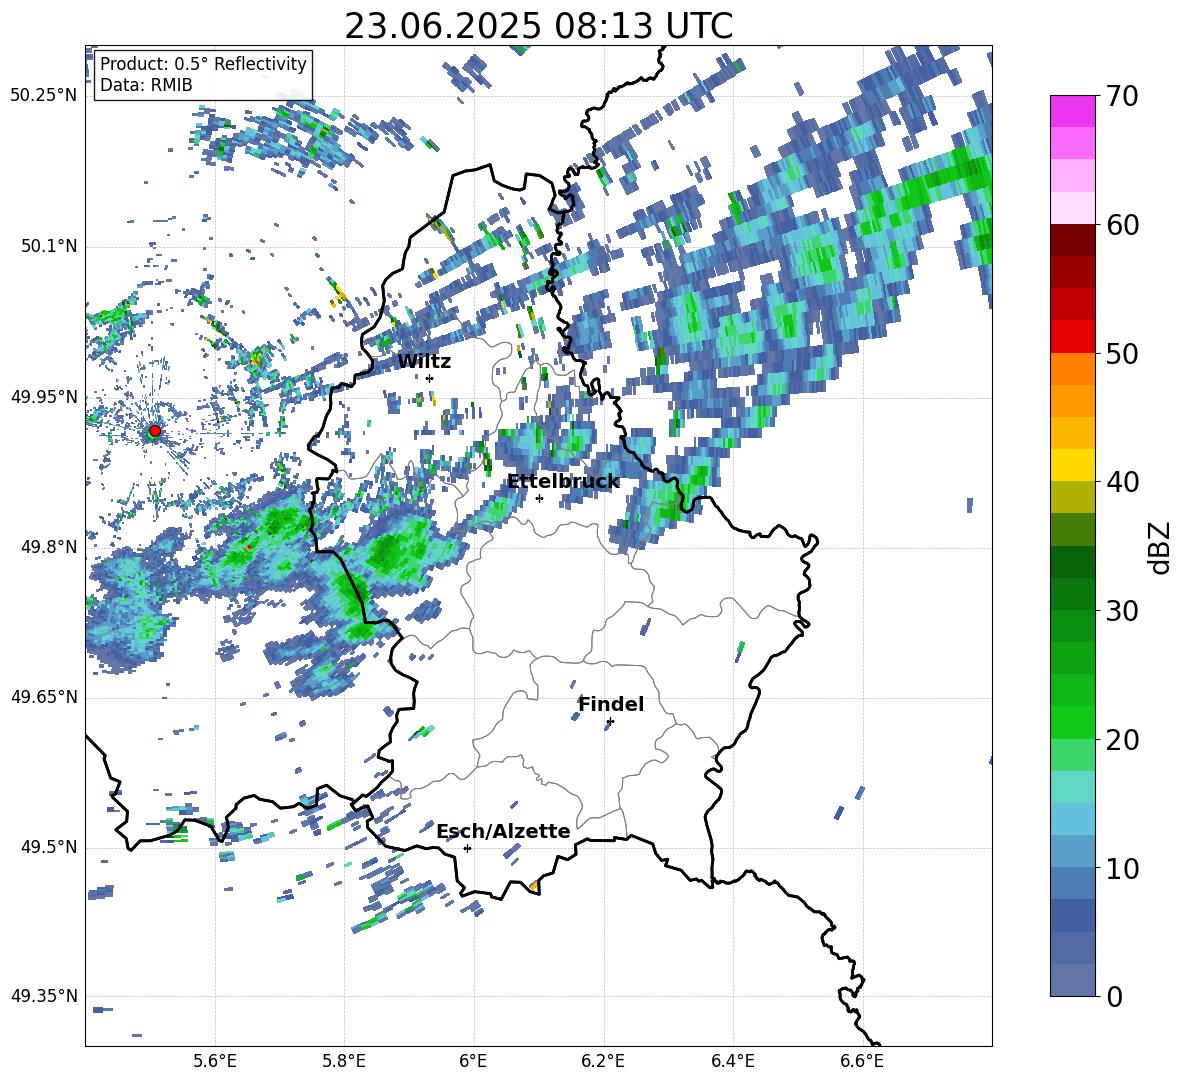
Task: Click the colorbar tick value 10
Action: click(x=1123, y=868)
